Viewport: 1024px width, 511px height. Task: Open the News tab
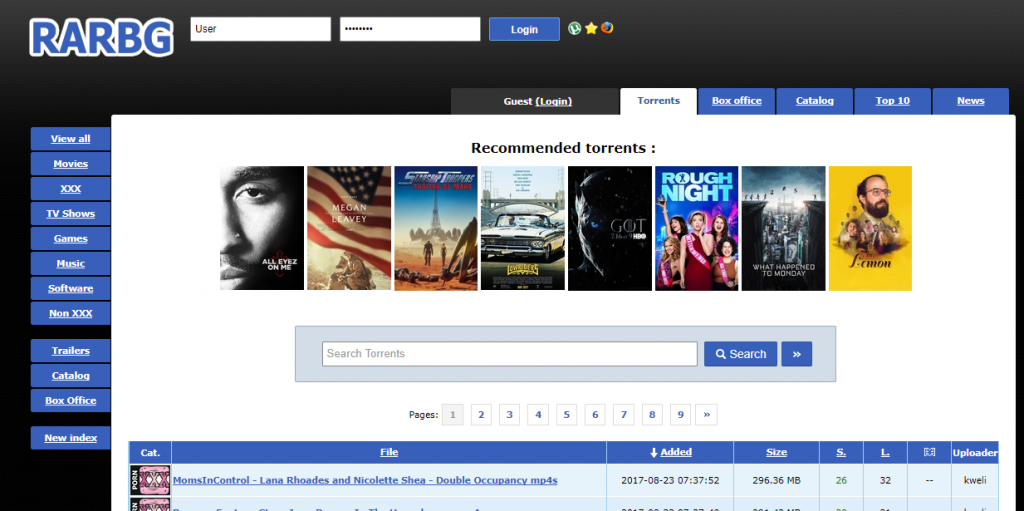pos(970,101)
